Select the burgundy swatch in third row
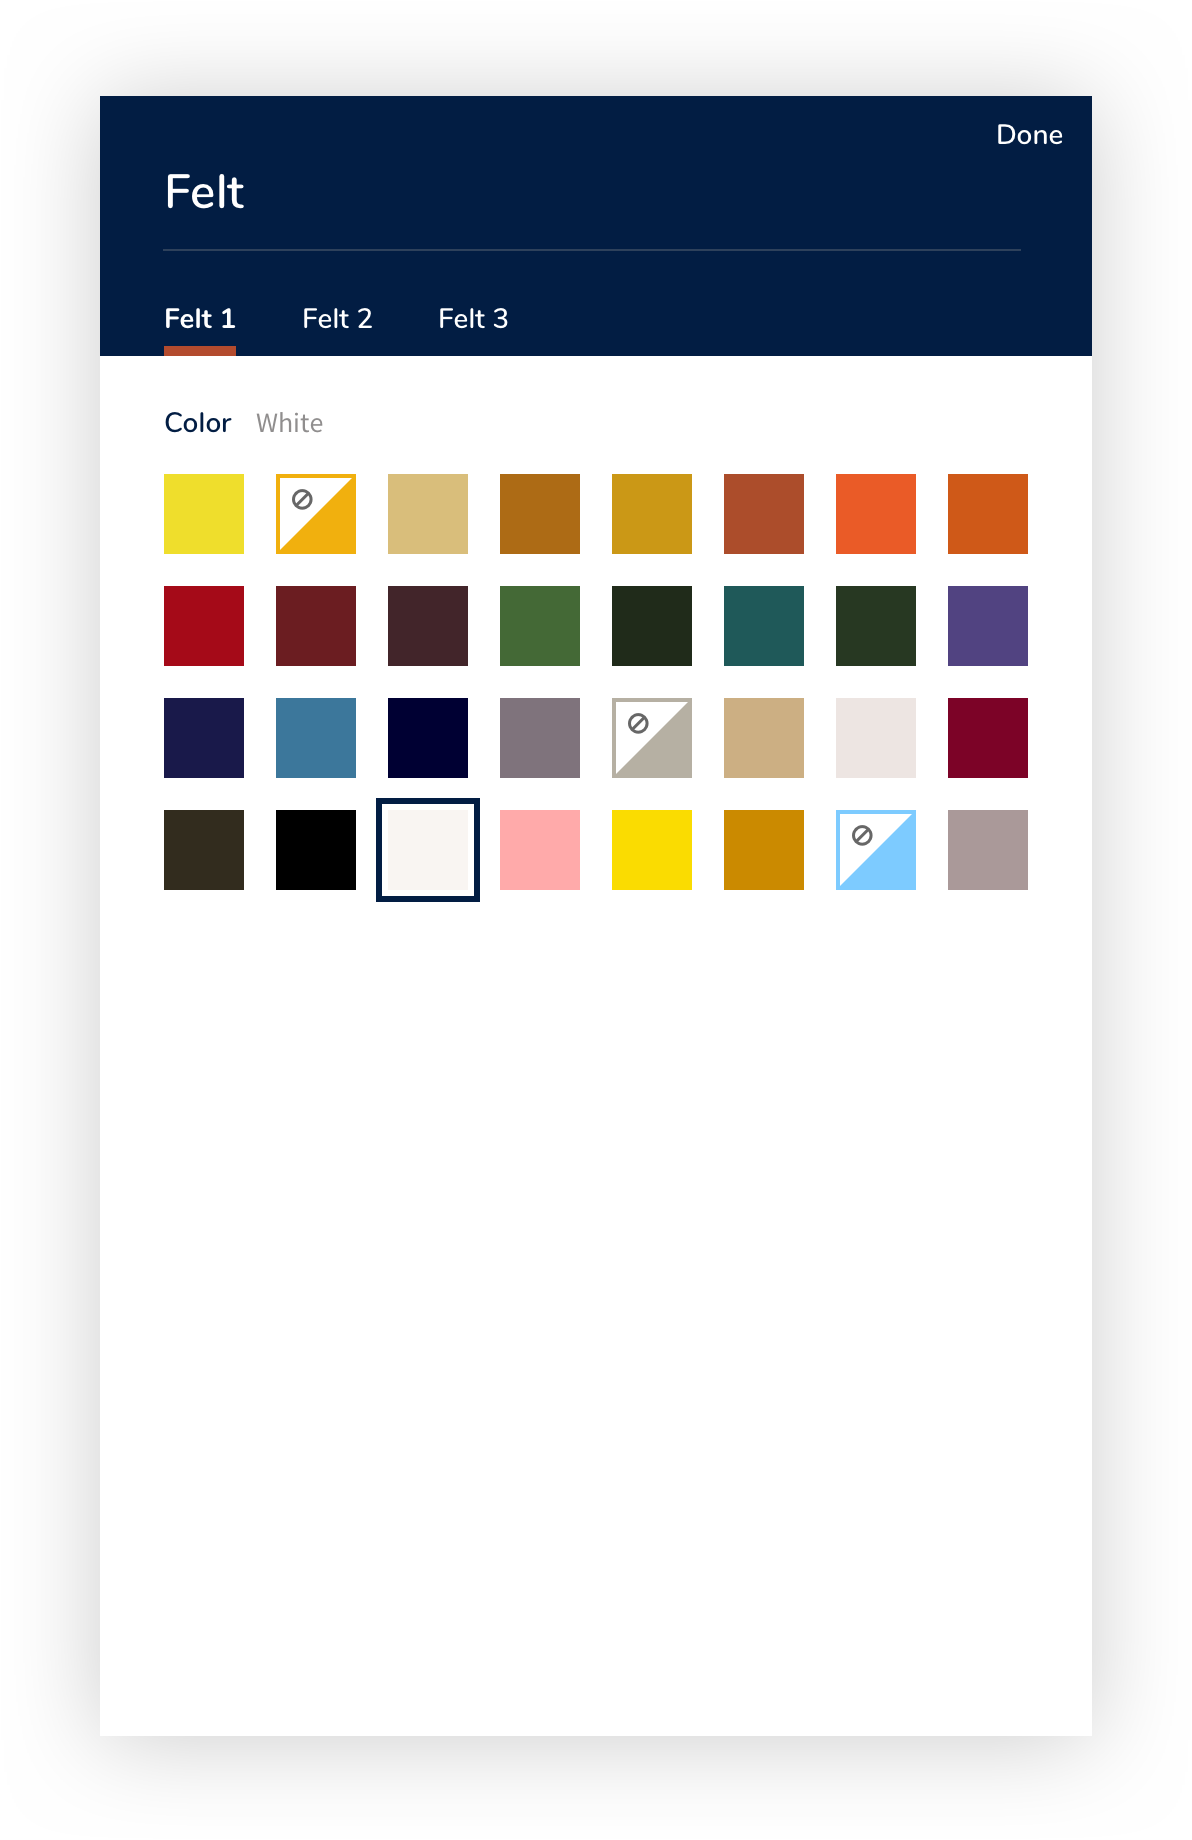Viewport: 1192px width, 1840px height. [988, 738]
